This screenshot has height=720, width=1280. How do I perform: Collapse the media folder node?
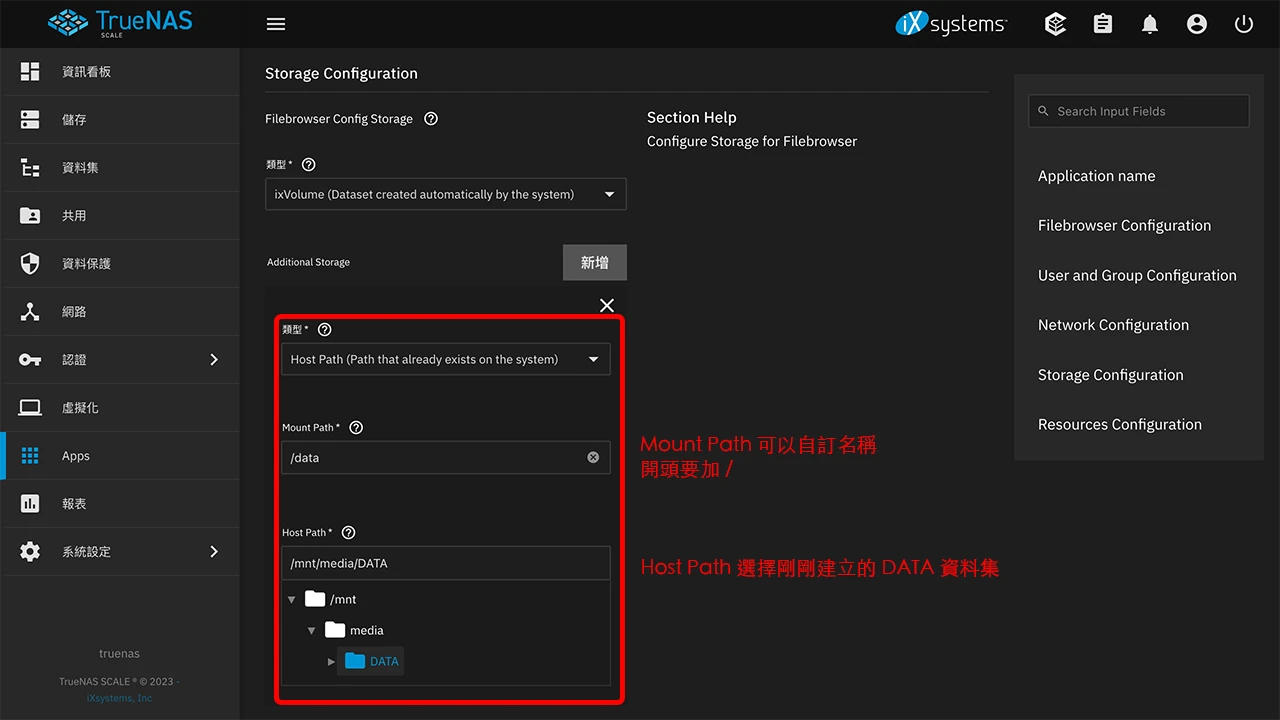tap(311, 630)
